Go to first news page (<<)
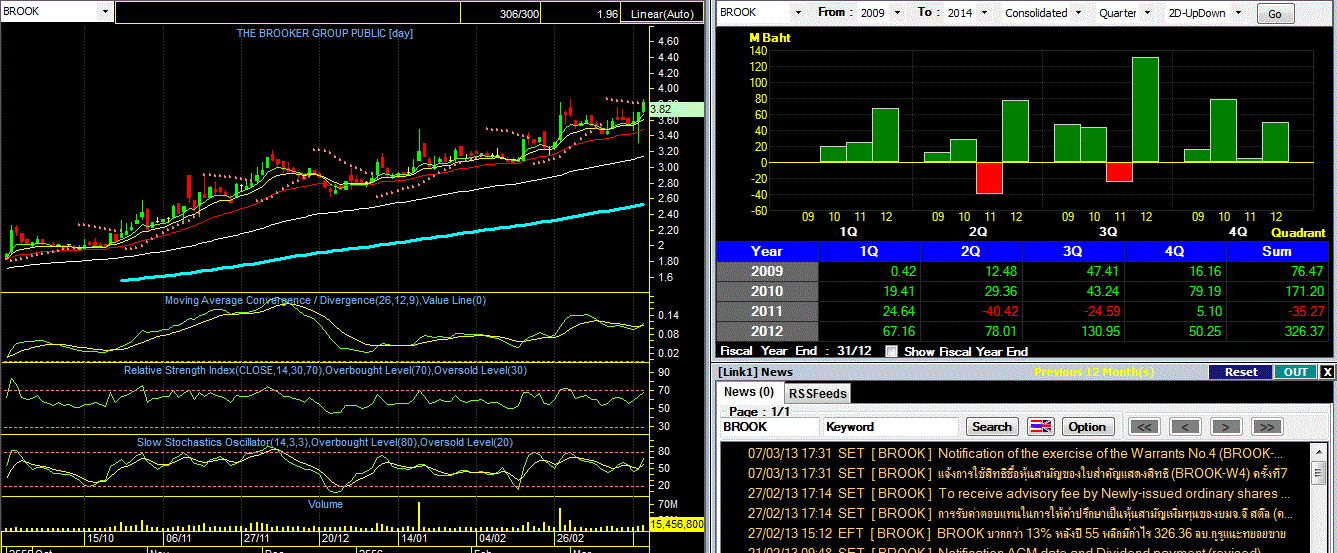 click(1145, 427)
